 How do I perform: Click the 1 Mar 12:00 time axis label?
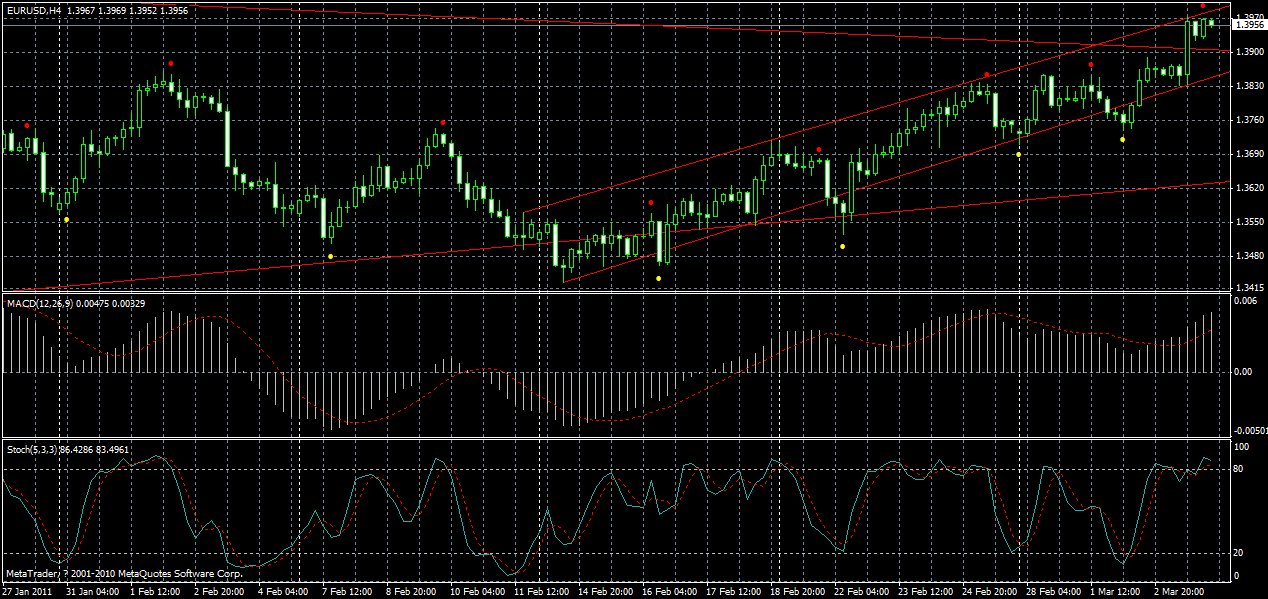pos(1120,591)
